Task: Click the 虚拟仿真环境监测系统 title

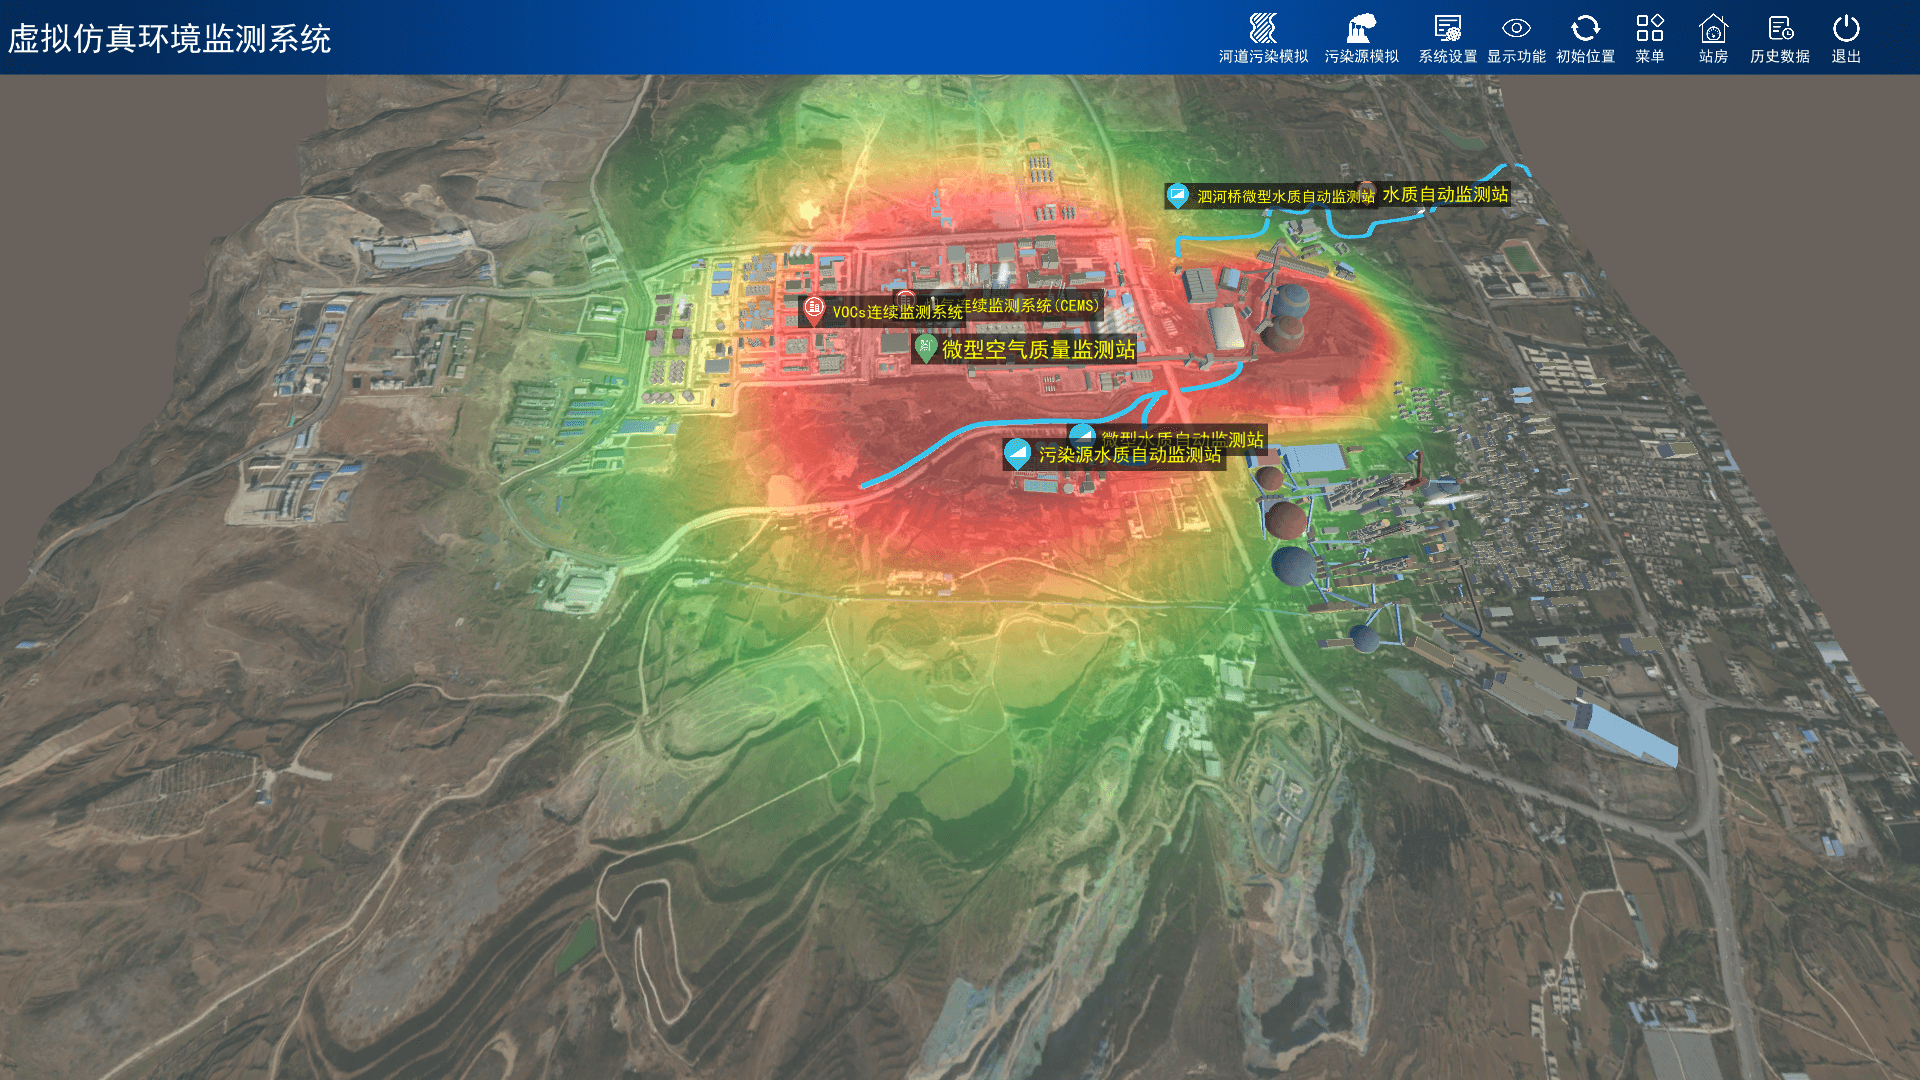Action: click(x=169, y=39)
